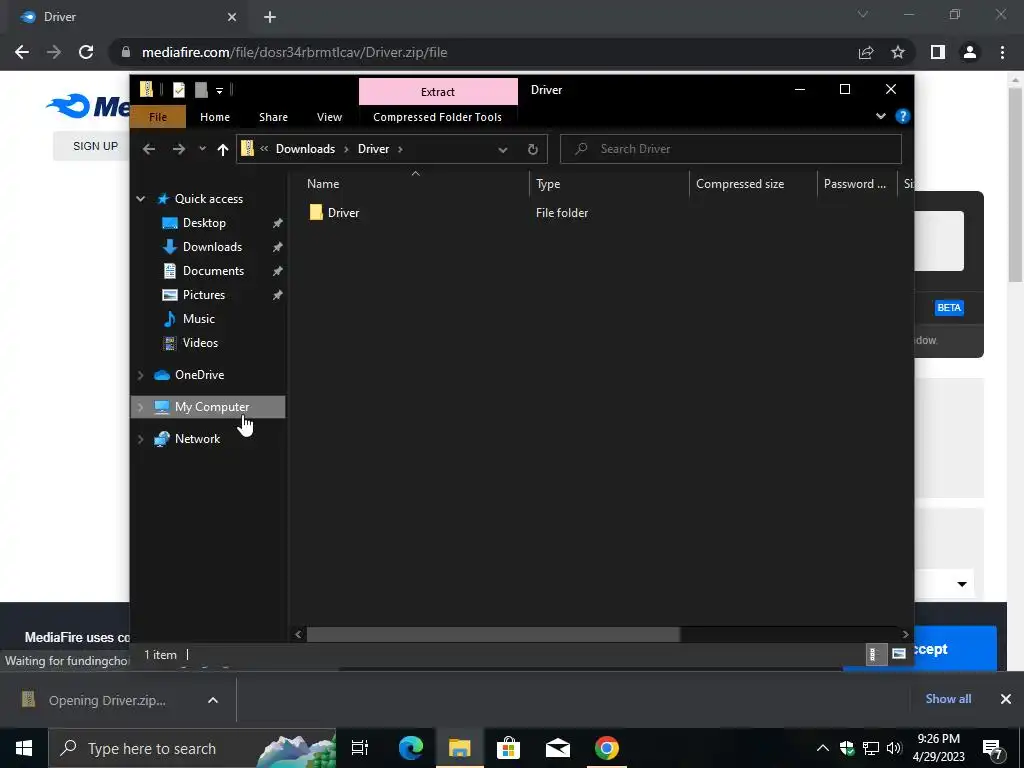Click Chrome's back navigation arrow
Image resolution: width=1024 pixels, height=768 pixels.
click(22, 52)
